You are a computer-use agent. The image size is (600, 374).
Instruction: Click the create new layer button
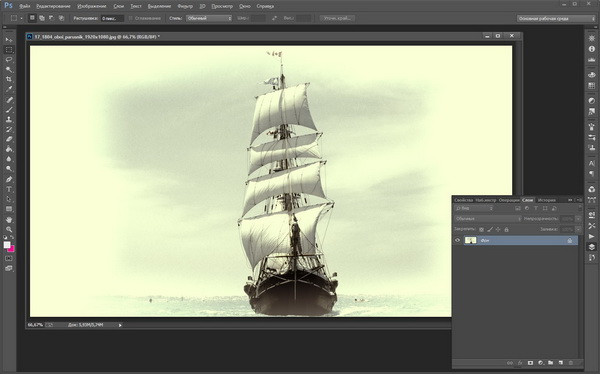coord(561,363)
